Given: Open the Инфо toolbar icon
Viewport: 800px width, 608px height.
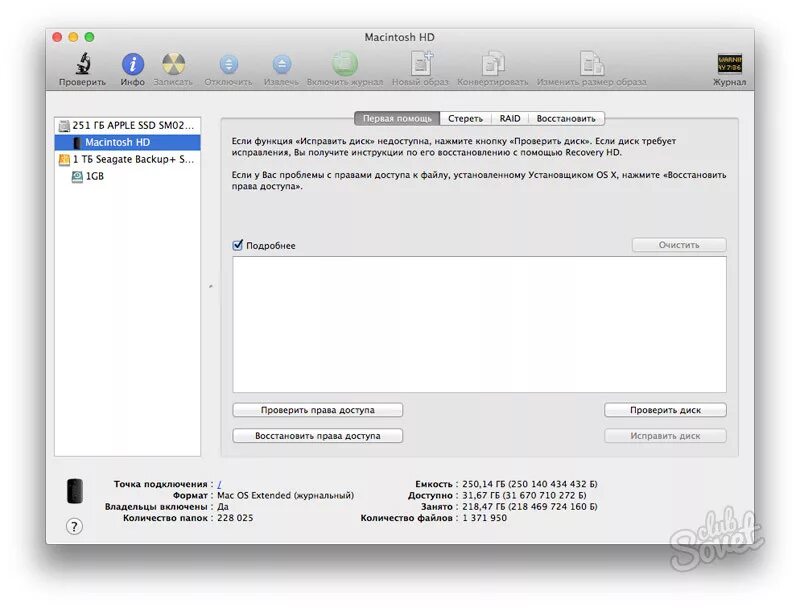Looking at the screenshot, I should coord(133,64).
